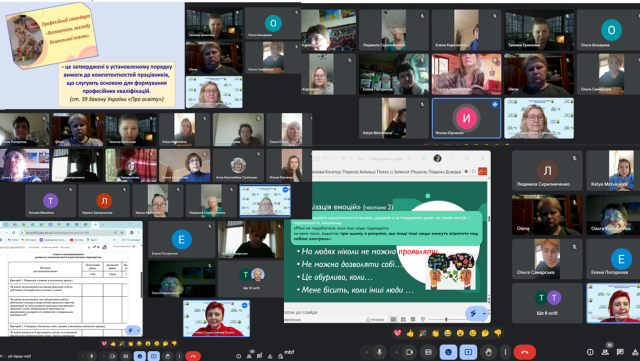
Task: Send the thumbs down emoji reaction on the right
Action: pyautogui.click(x=498, y=333)
